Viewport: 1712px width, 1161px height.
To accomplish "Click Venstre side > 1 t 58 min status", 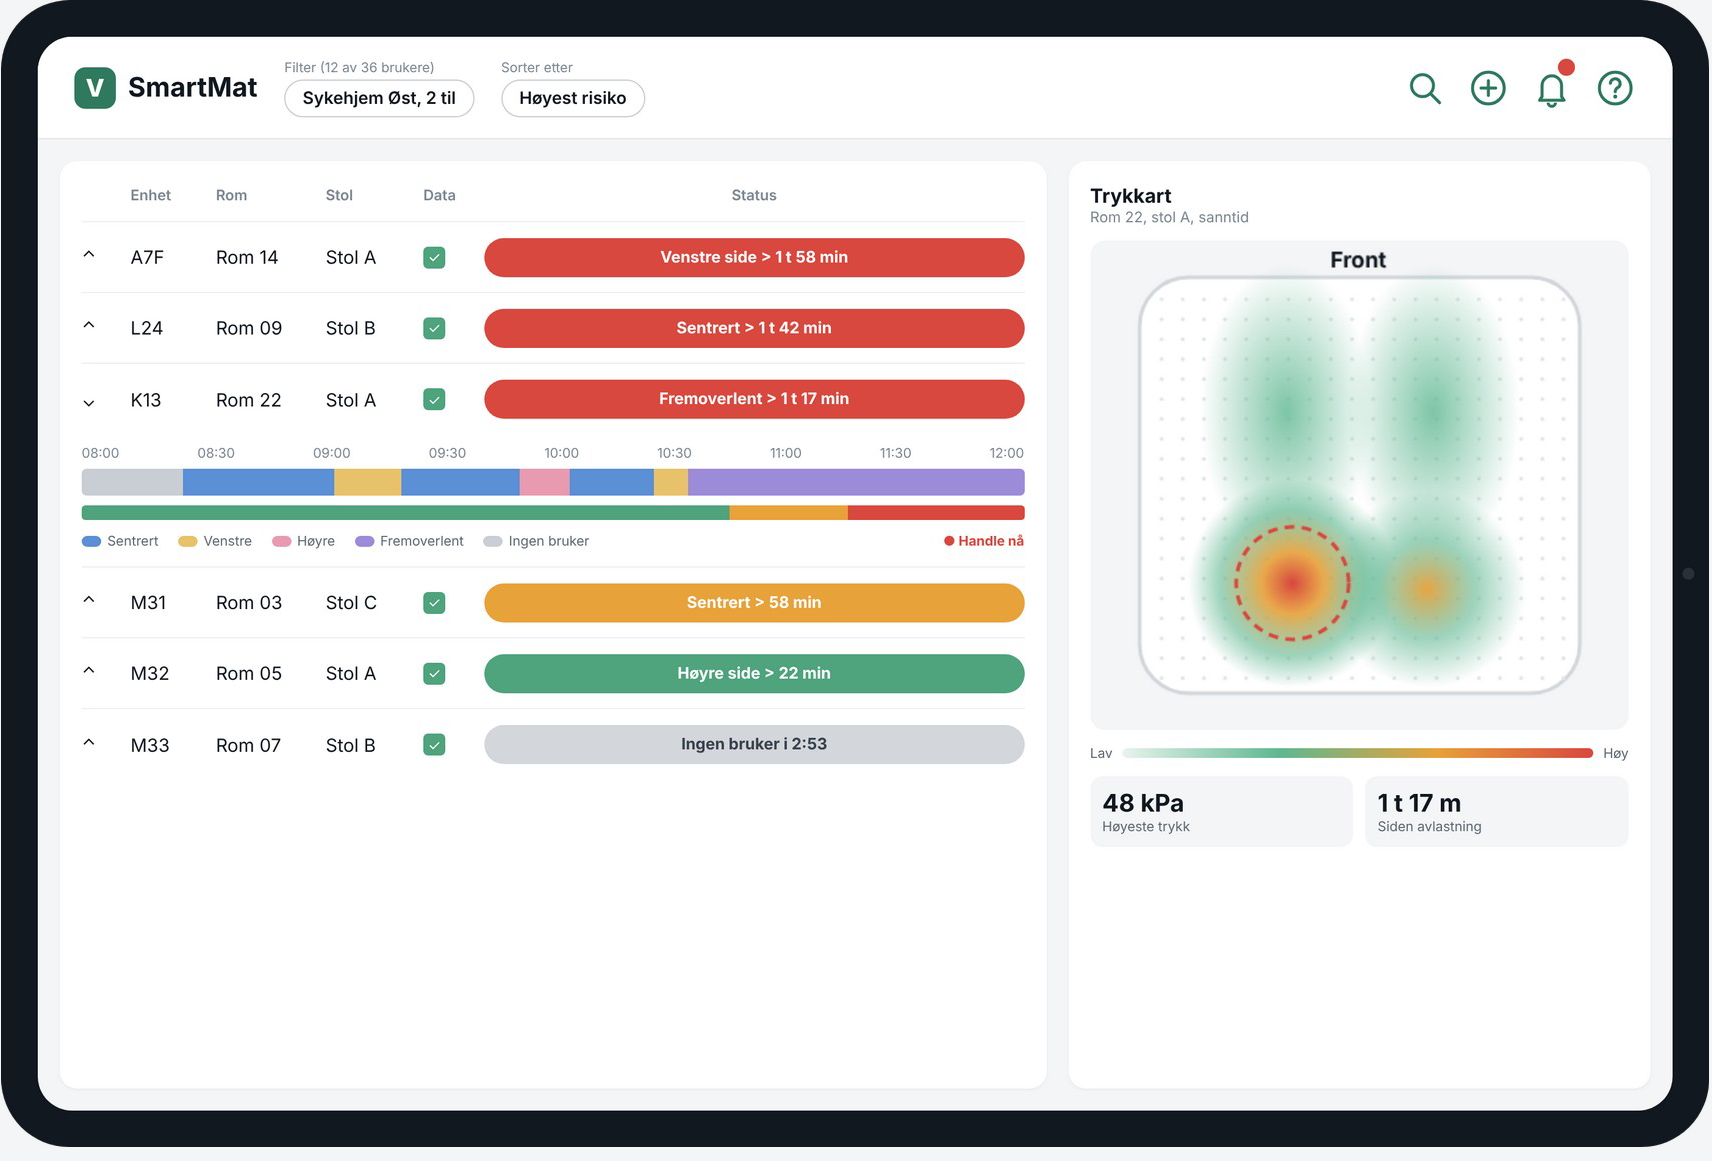I will (x=754, y=257).
